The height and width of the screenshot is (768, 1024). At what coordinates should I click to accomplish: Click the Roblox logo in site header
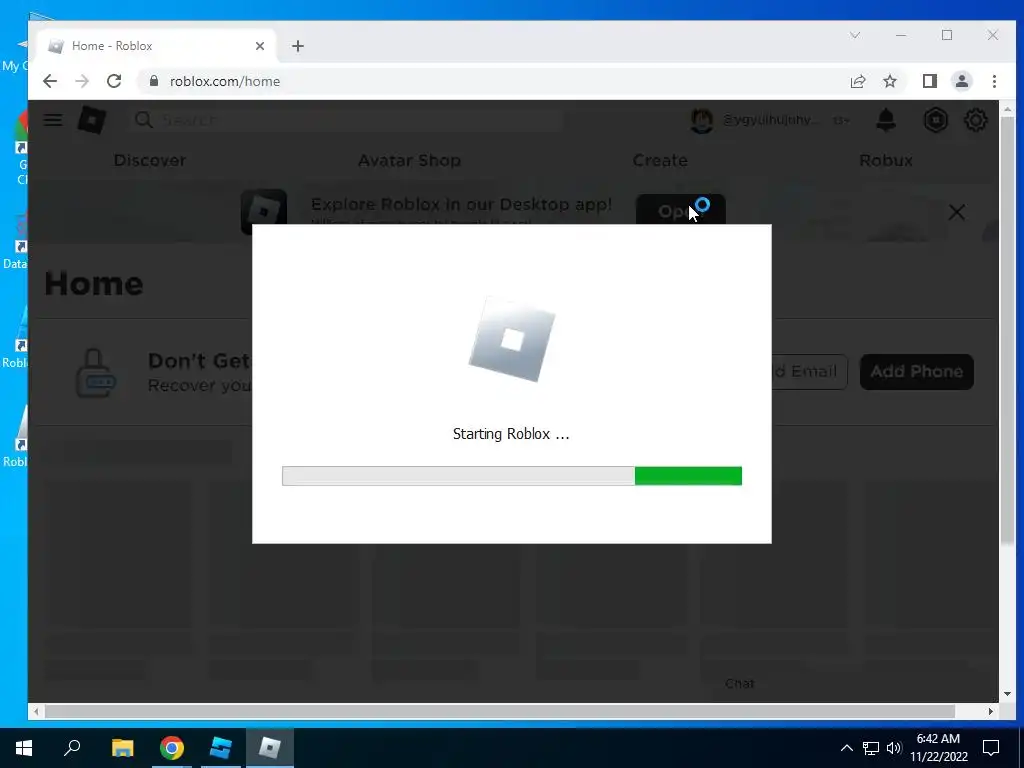tap(92, 120)
